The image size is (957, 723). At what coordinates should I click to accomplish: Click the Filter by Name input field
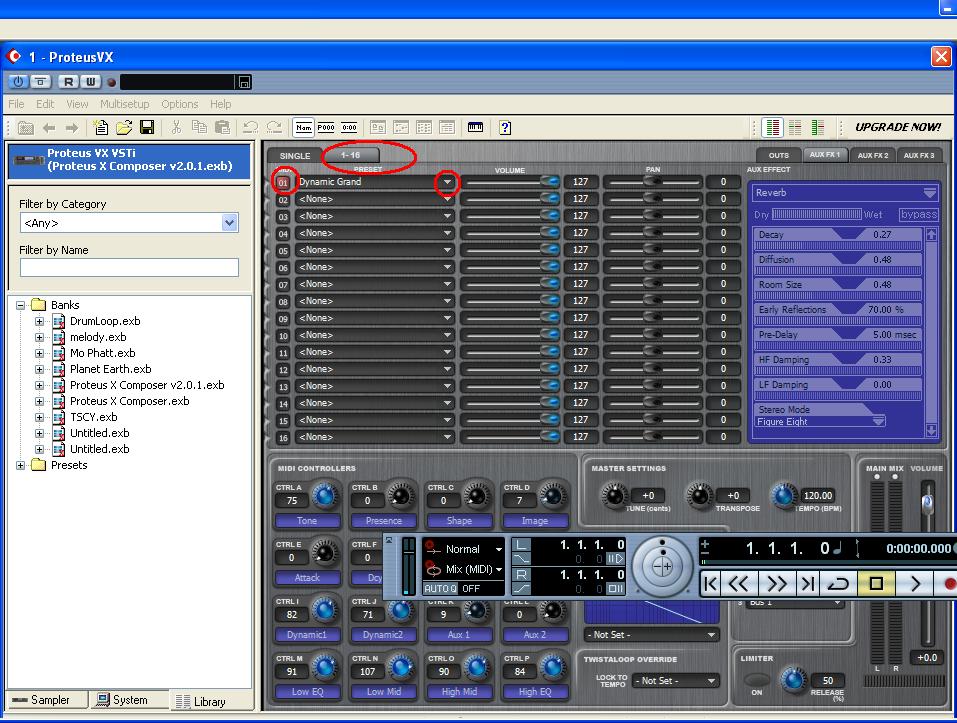click(x=129, y=267)
